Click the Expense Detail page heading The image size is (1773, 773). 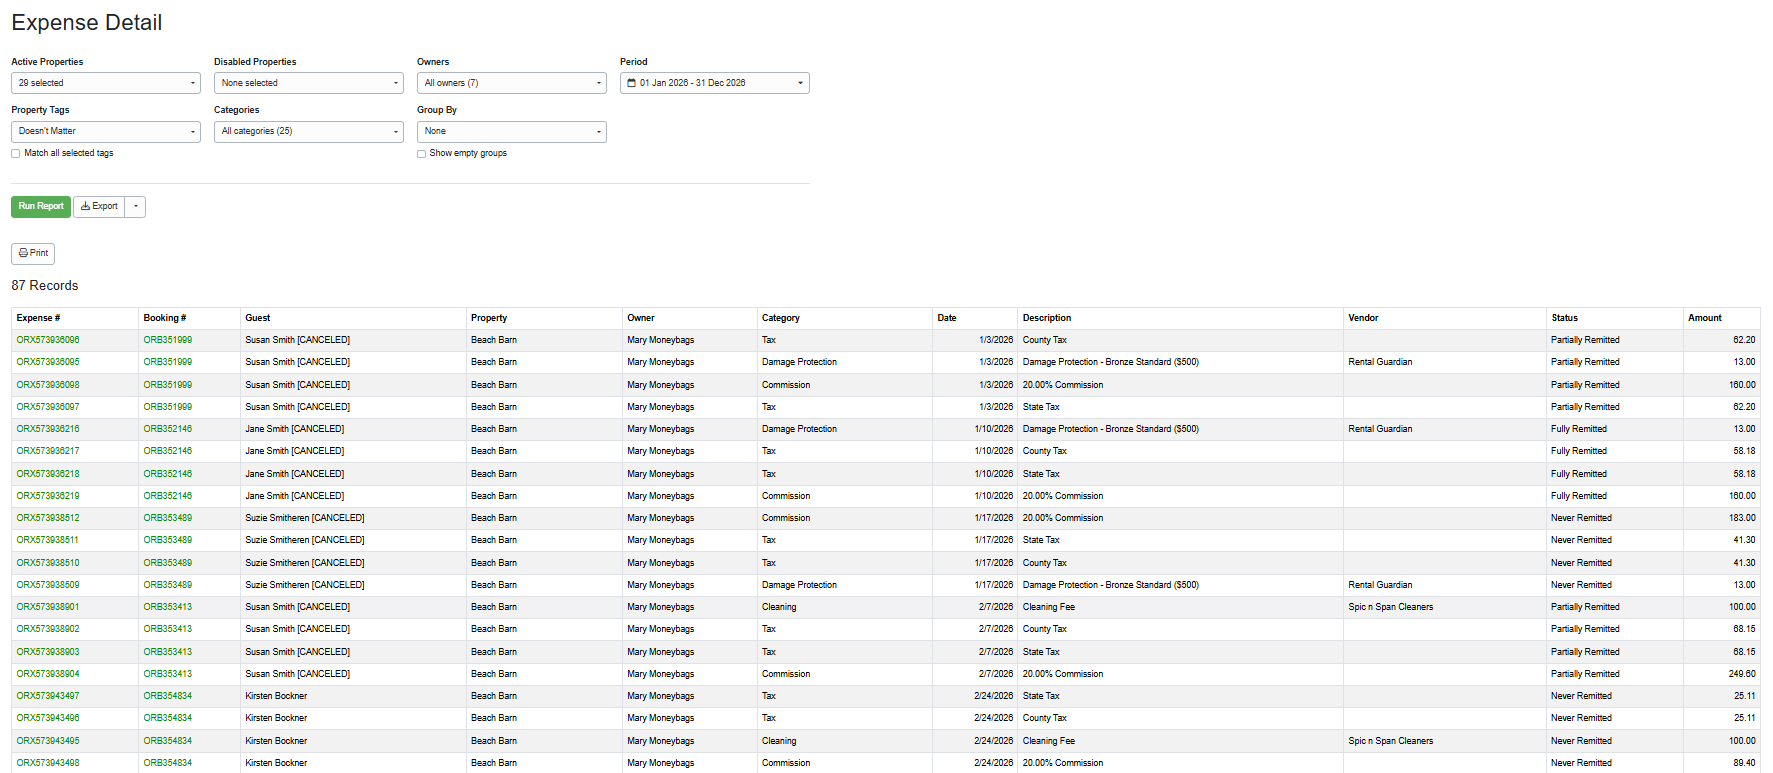[87, 23]
